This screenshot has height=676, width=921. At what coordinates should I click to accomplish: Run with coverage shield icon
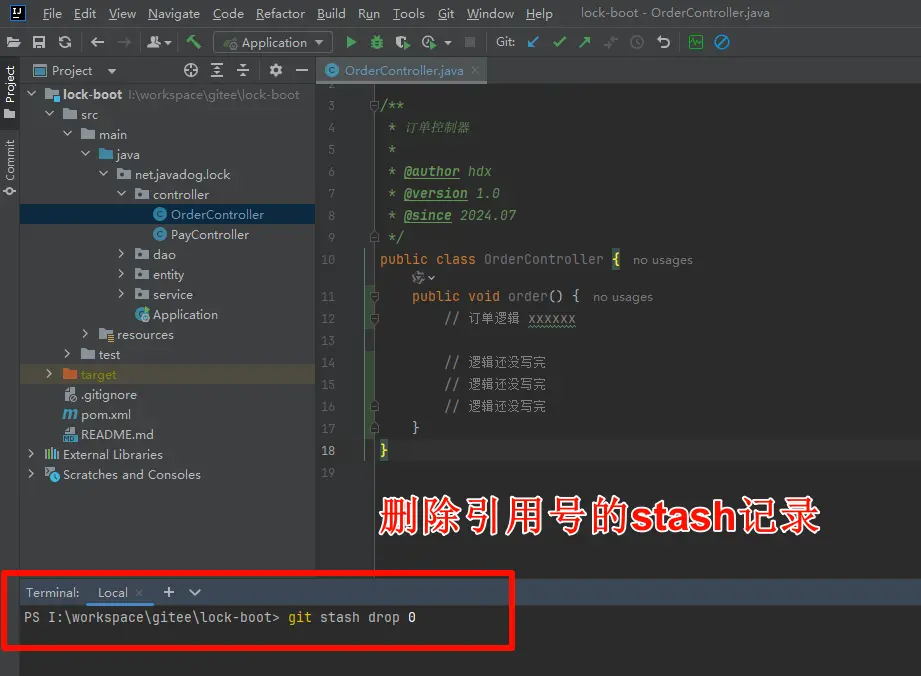402,42
